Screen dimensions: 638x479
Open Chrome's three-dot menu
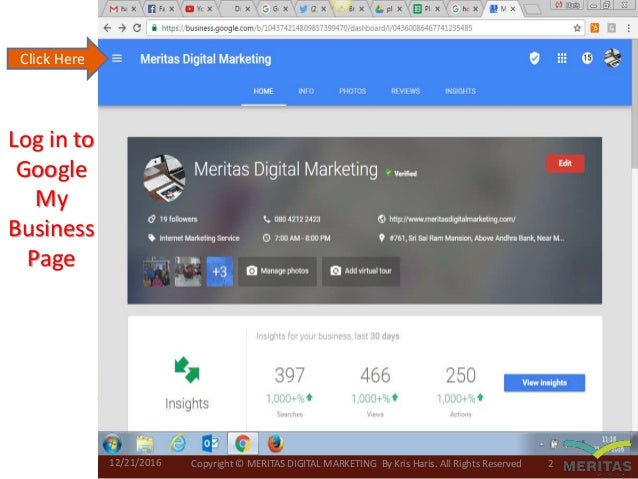pyautogui.click(x=628, y=28)
